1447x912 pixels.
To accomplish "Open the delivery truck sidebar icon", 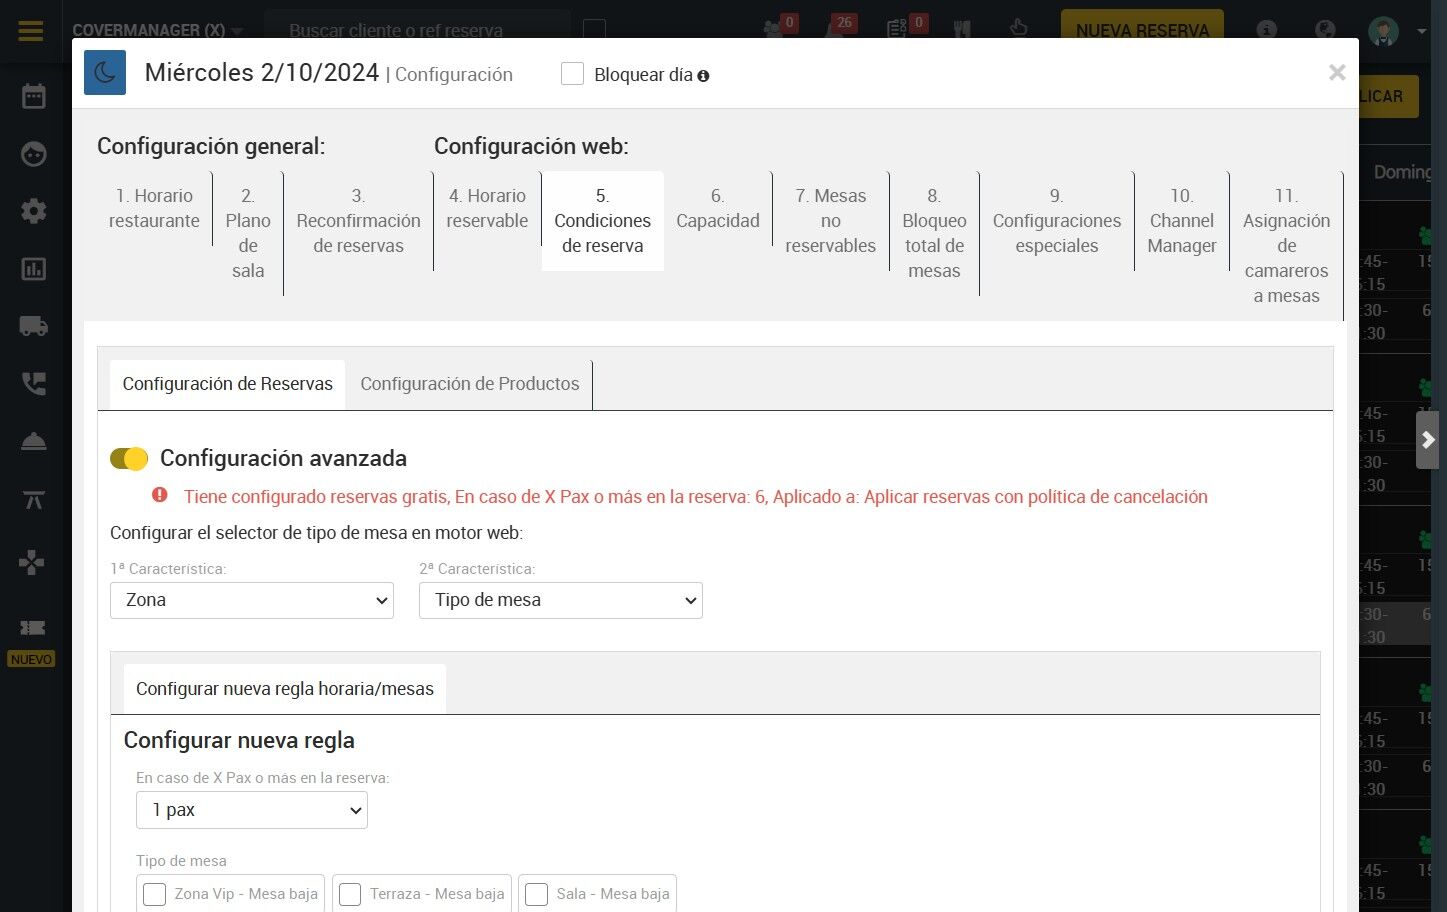I will click(x=34, y=326).
